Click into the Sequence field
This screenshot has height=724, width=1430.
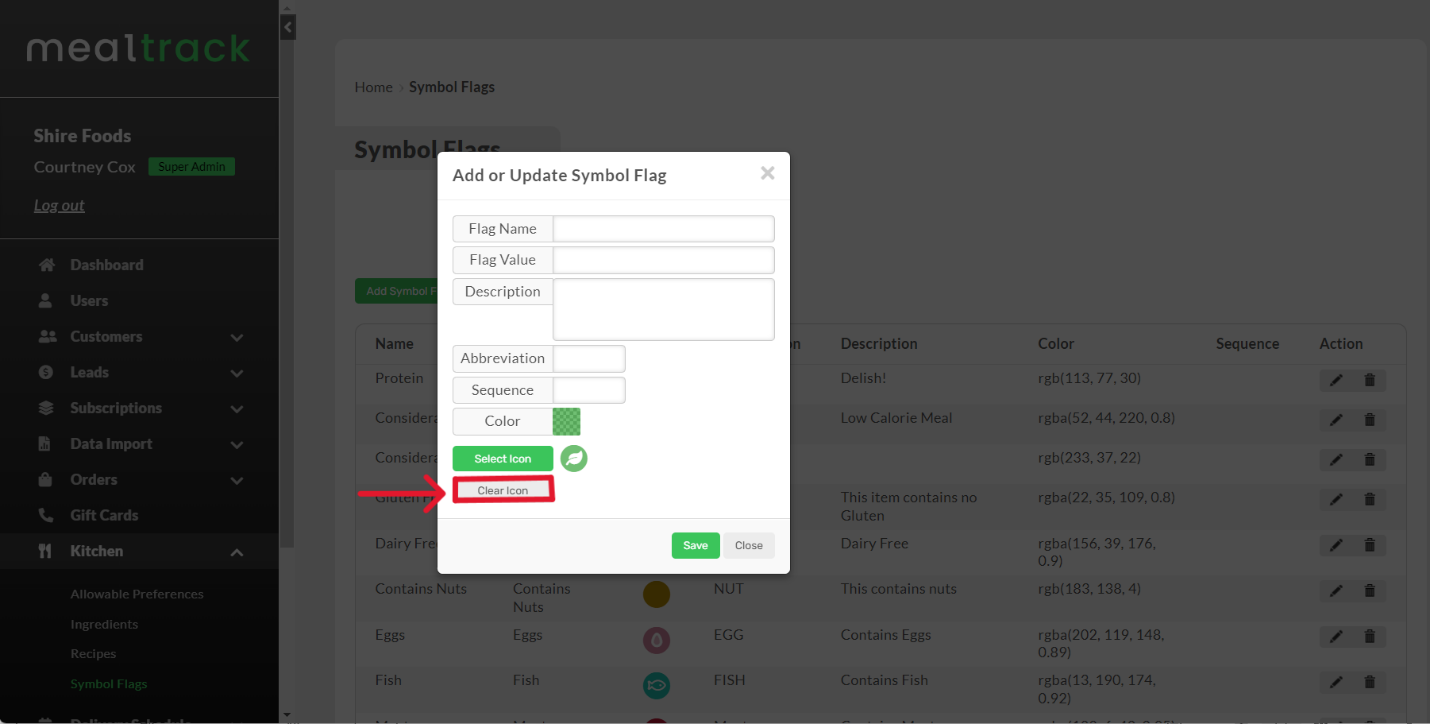pos(589,390)
